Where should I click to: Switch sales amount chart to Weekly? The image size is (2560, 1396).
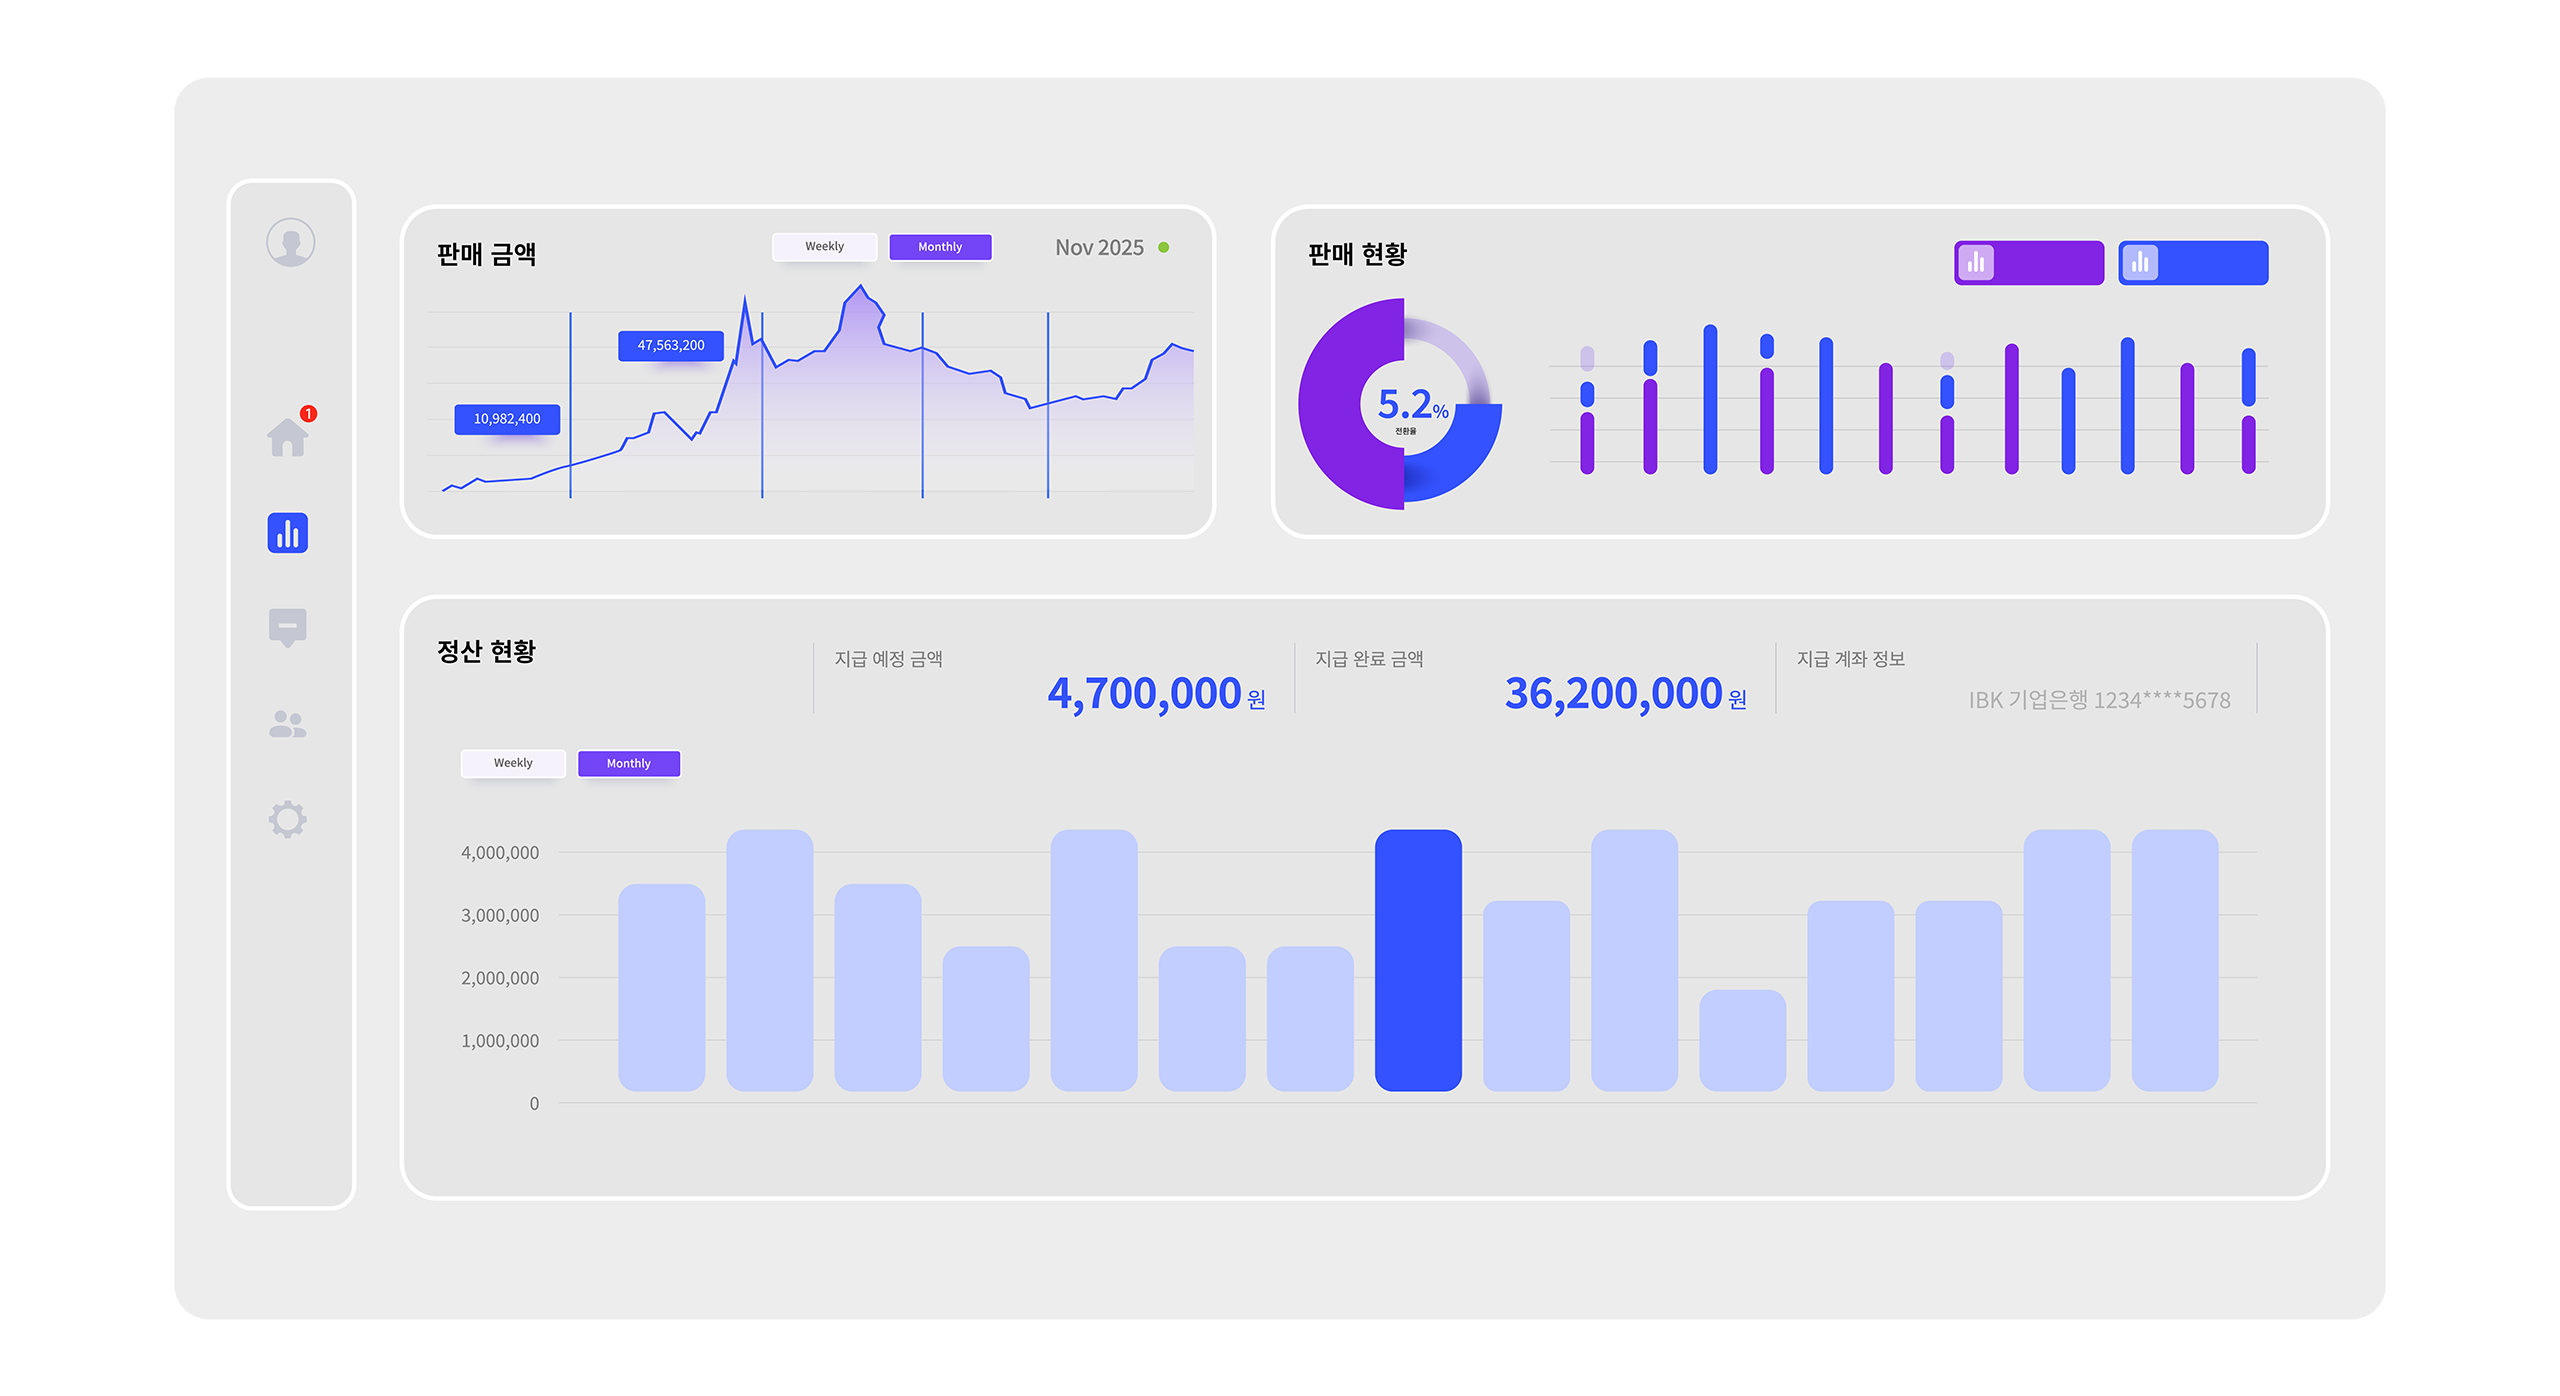click(824, 246)
